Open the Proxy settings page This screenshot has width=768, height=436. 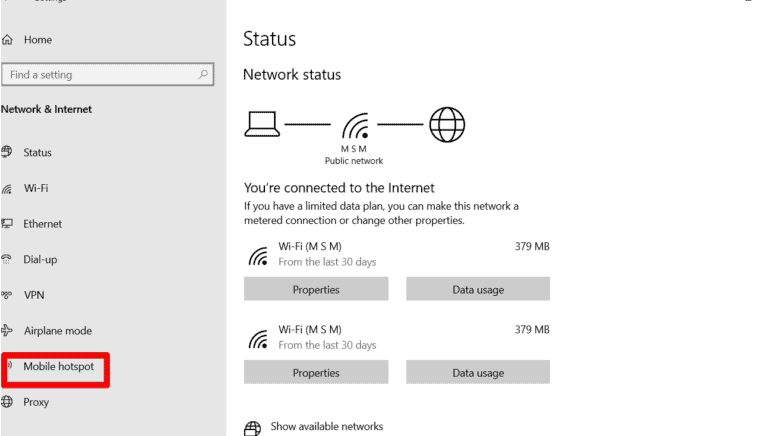click(36, 402)
